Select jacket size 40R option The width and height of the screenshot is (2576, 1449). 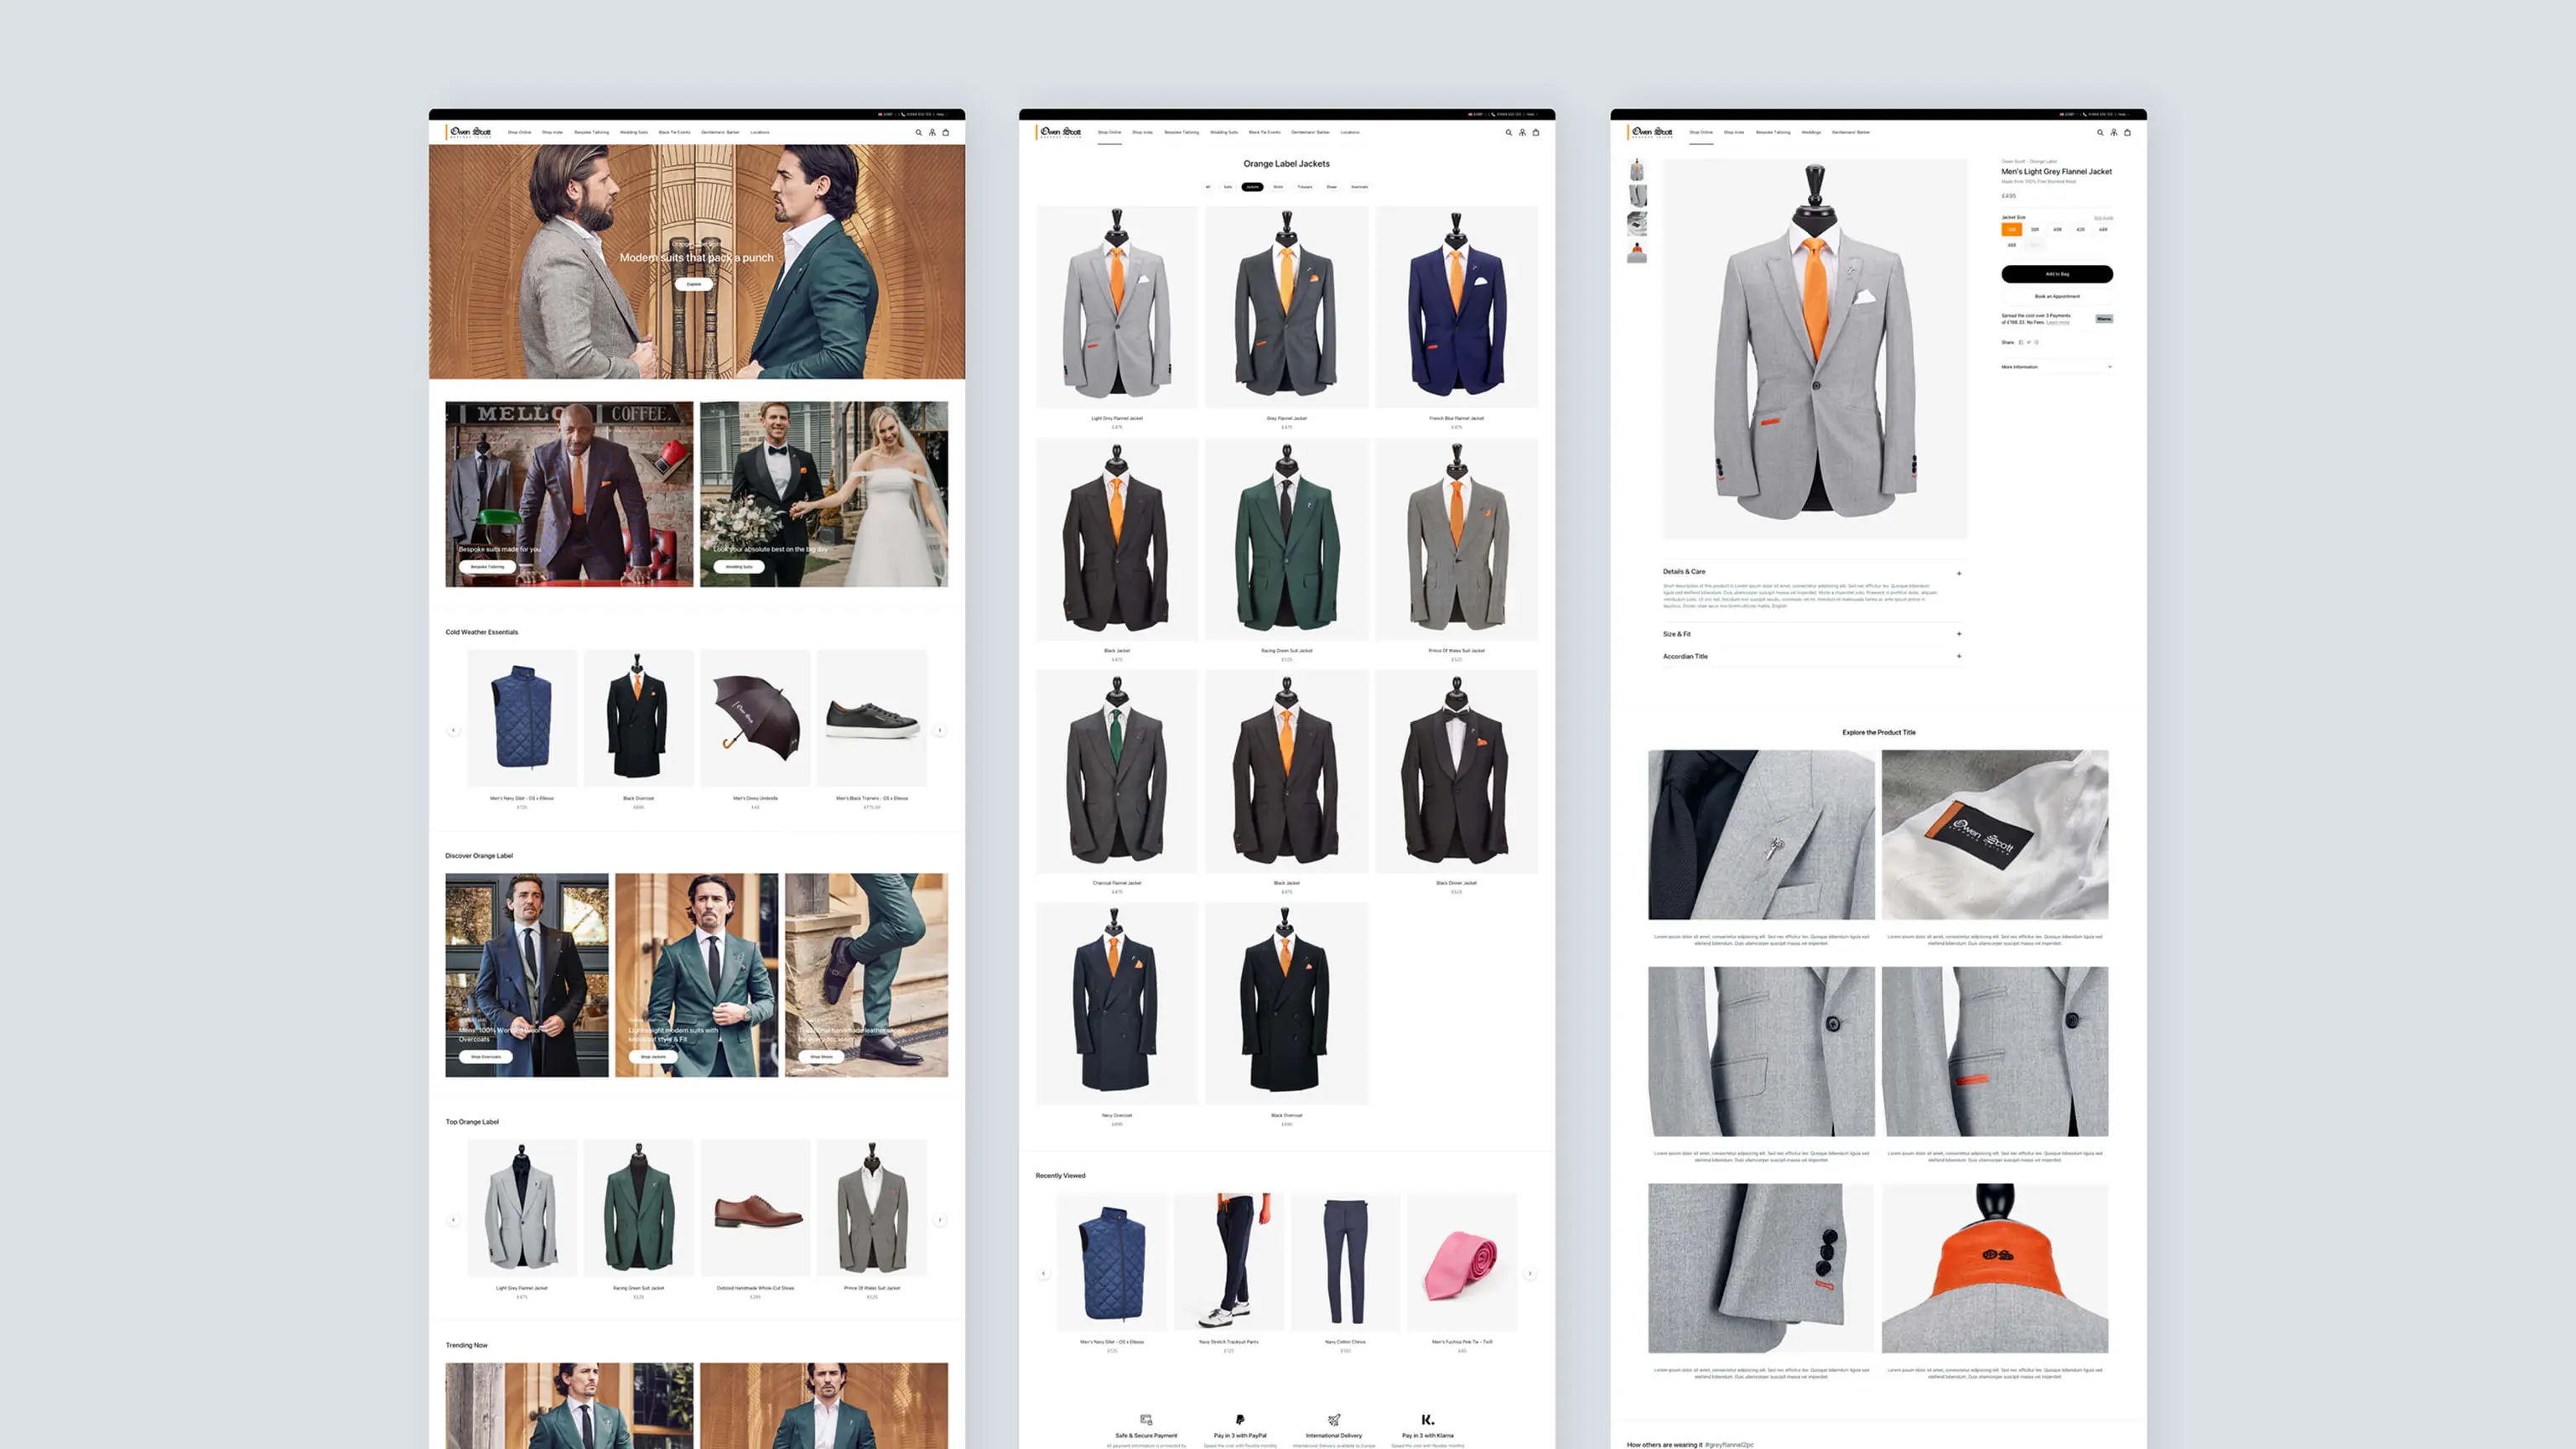(2057, 230)
